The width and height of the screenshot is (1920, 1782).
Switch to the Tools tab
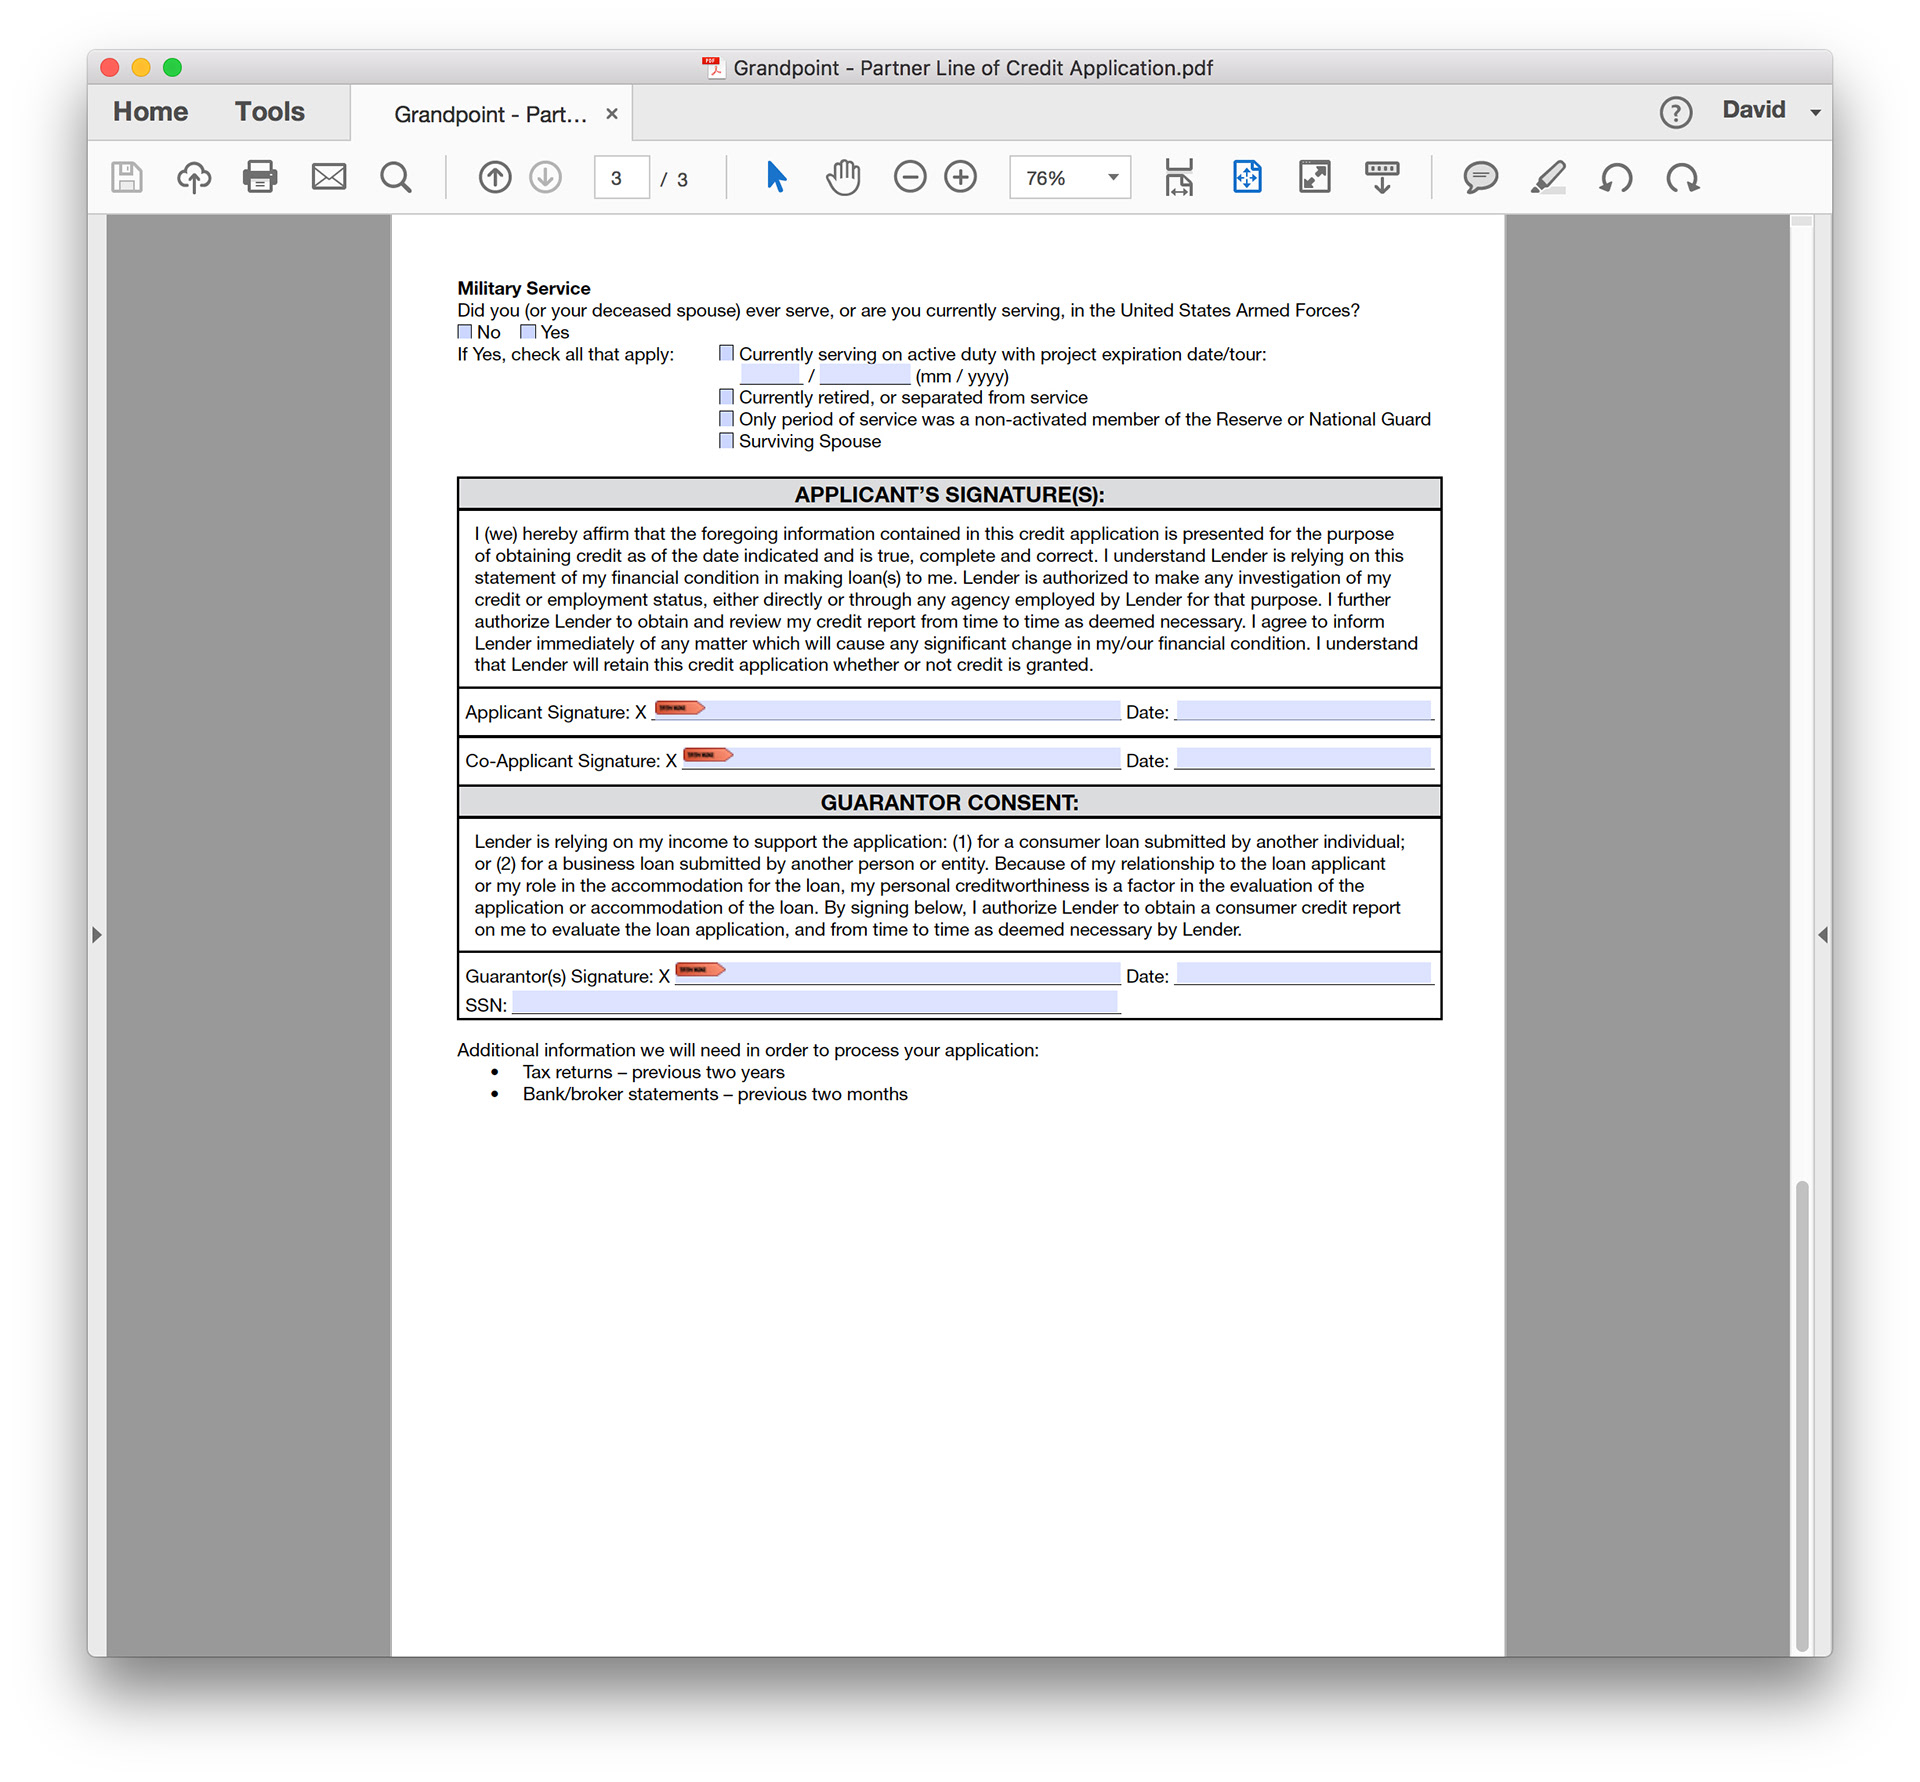tap(270, 112)
